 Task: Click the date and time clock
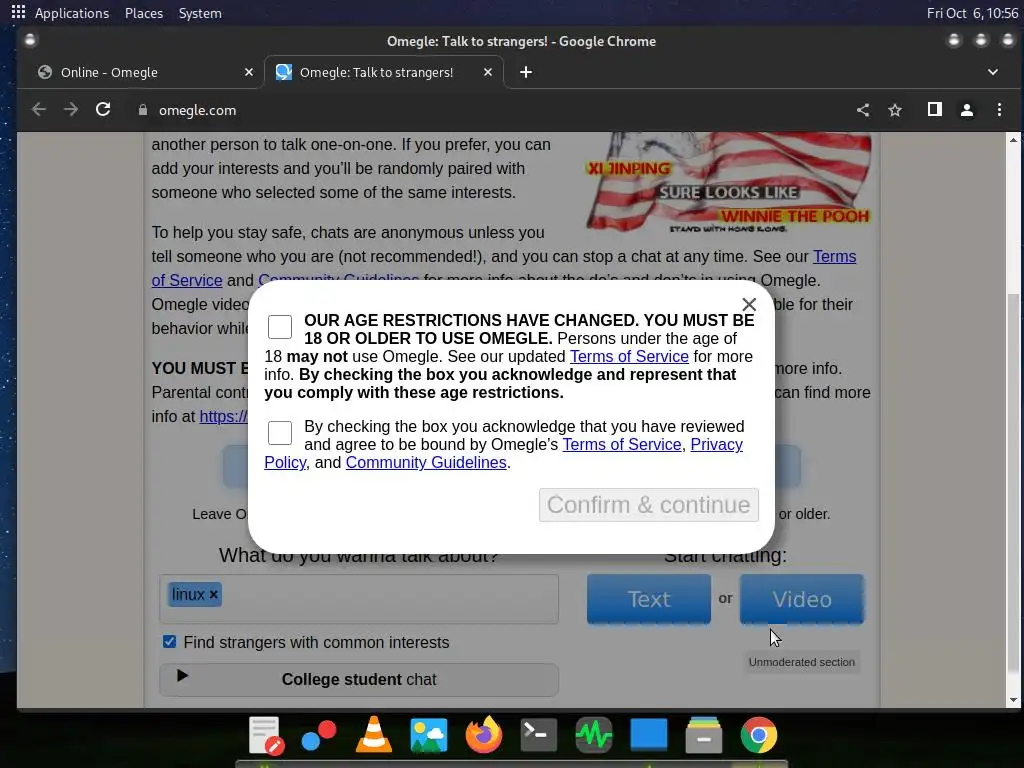(x=972, y=13)
